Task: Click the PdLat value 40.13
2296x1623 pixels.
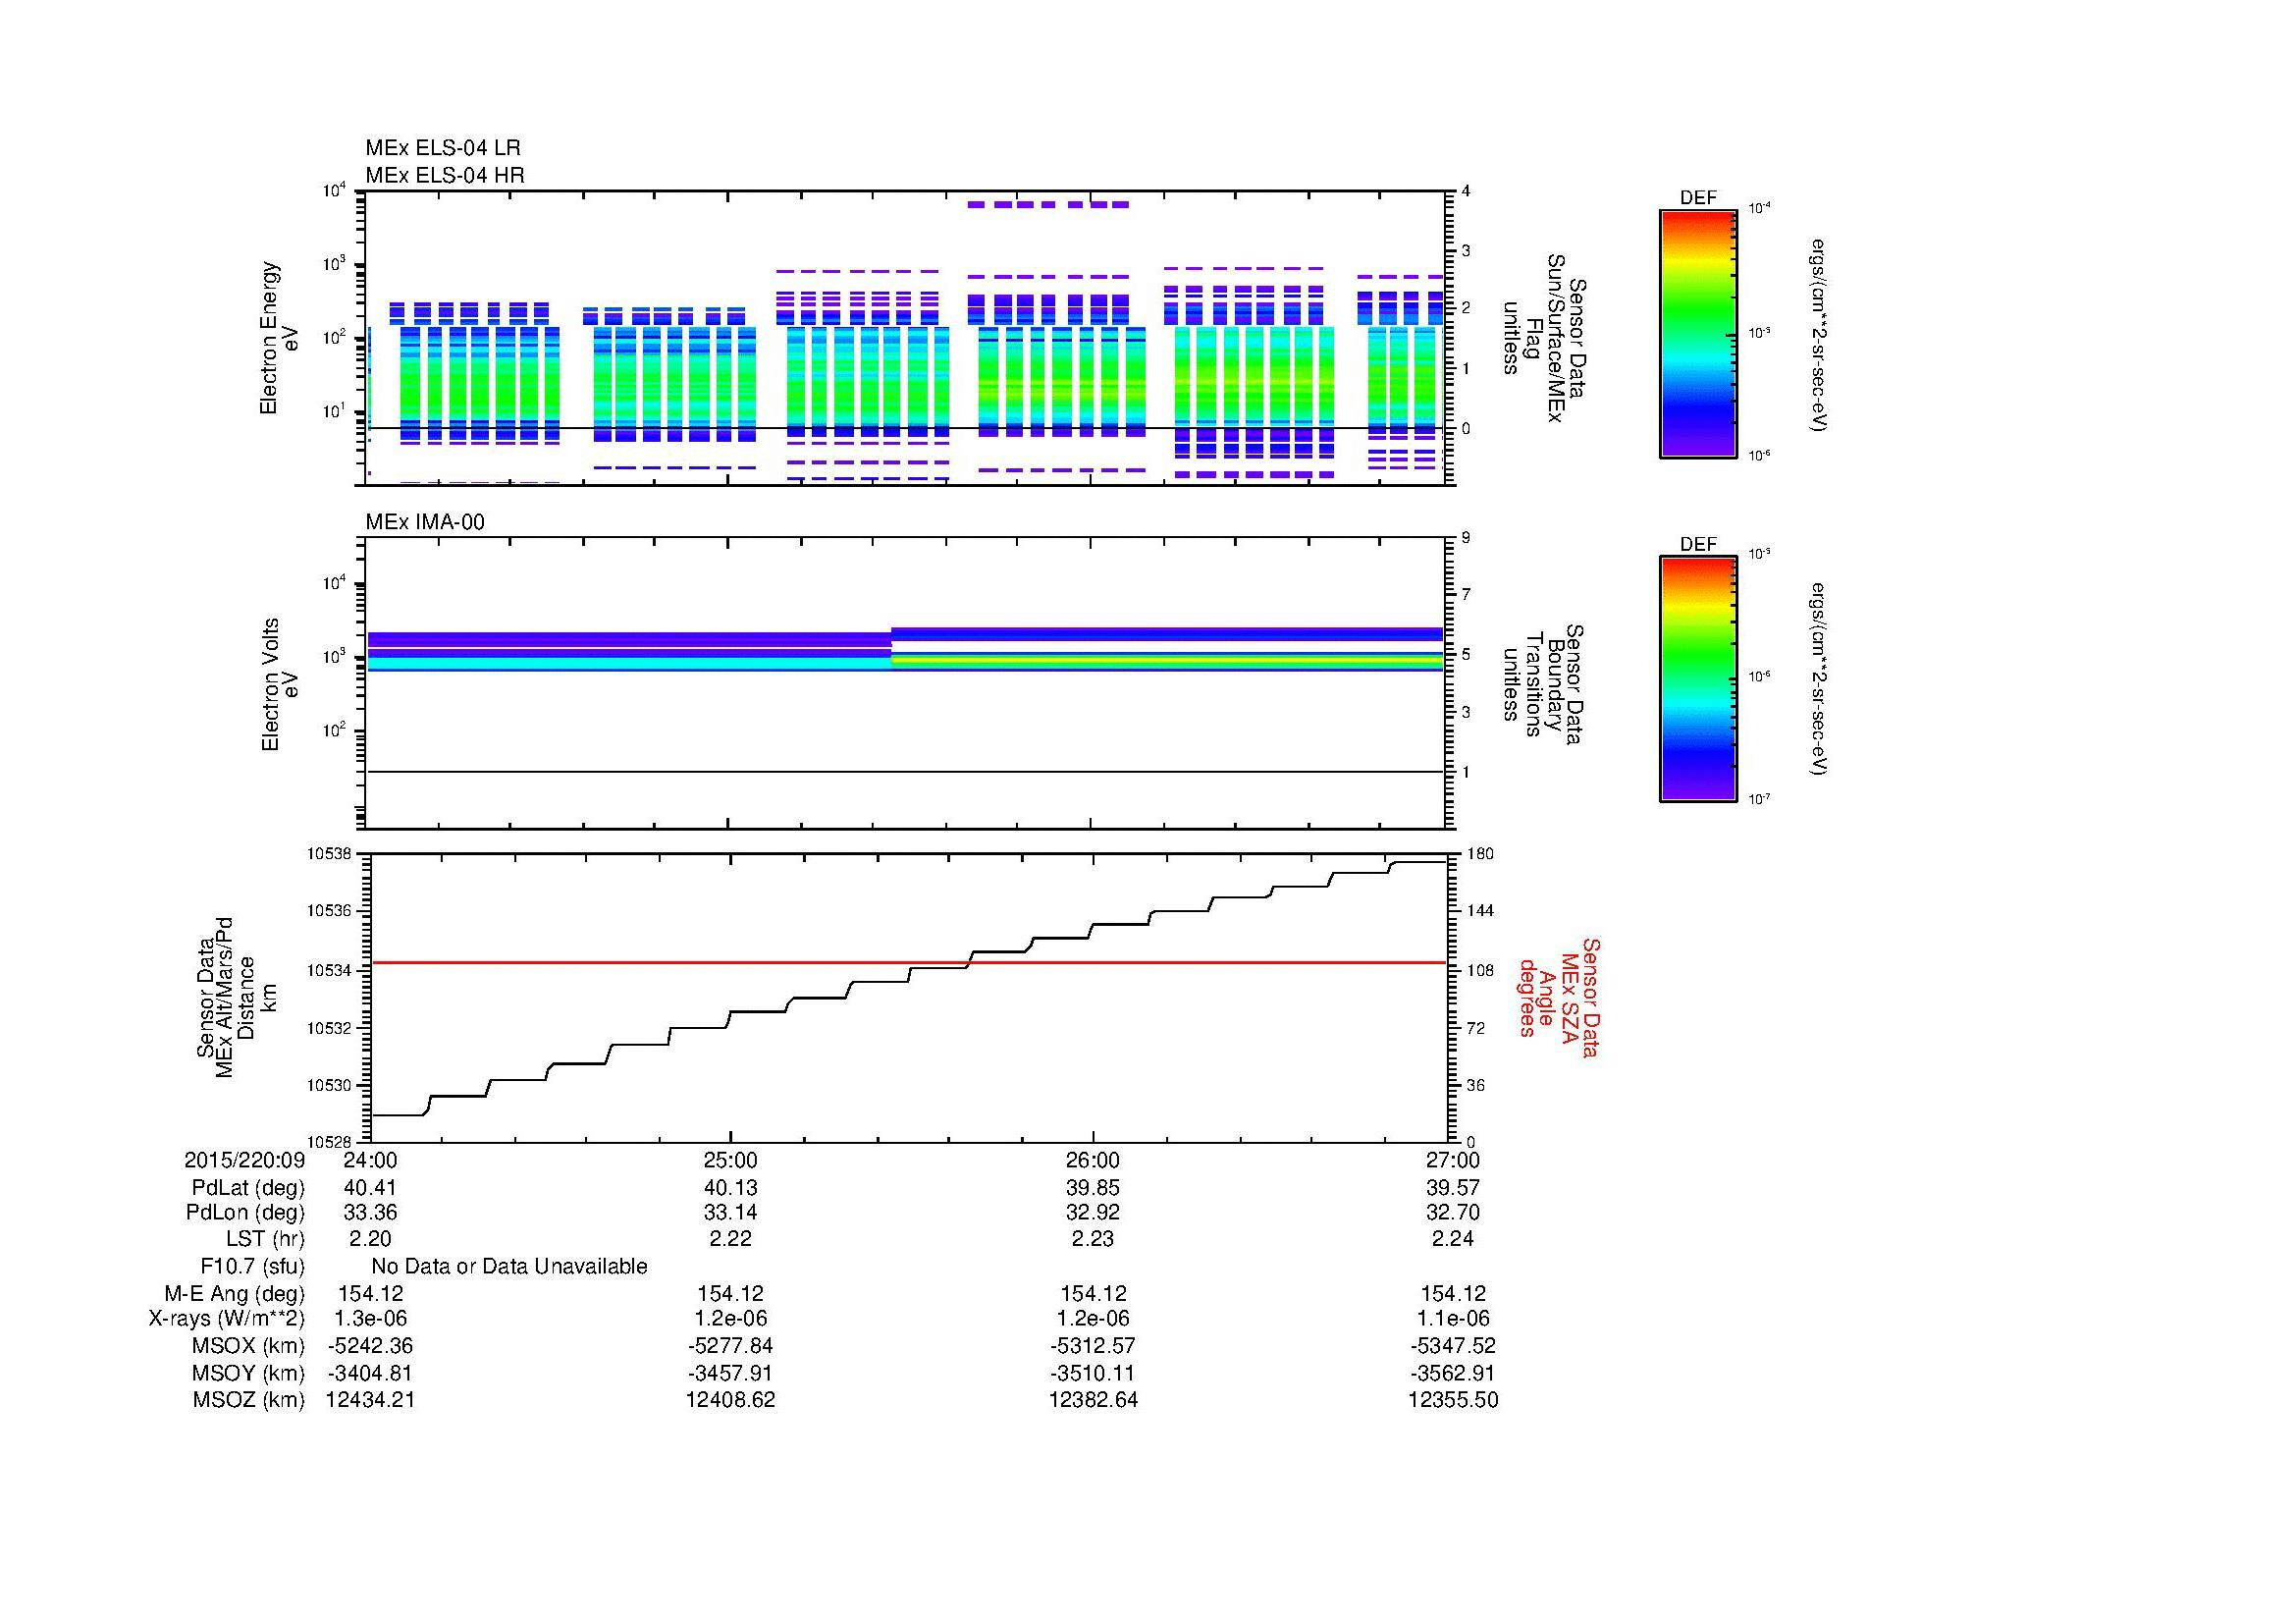Action: tap(731, 1188)
